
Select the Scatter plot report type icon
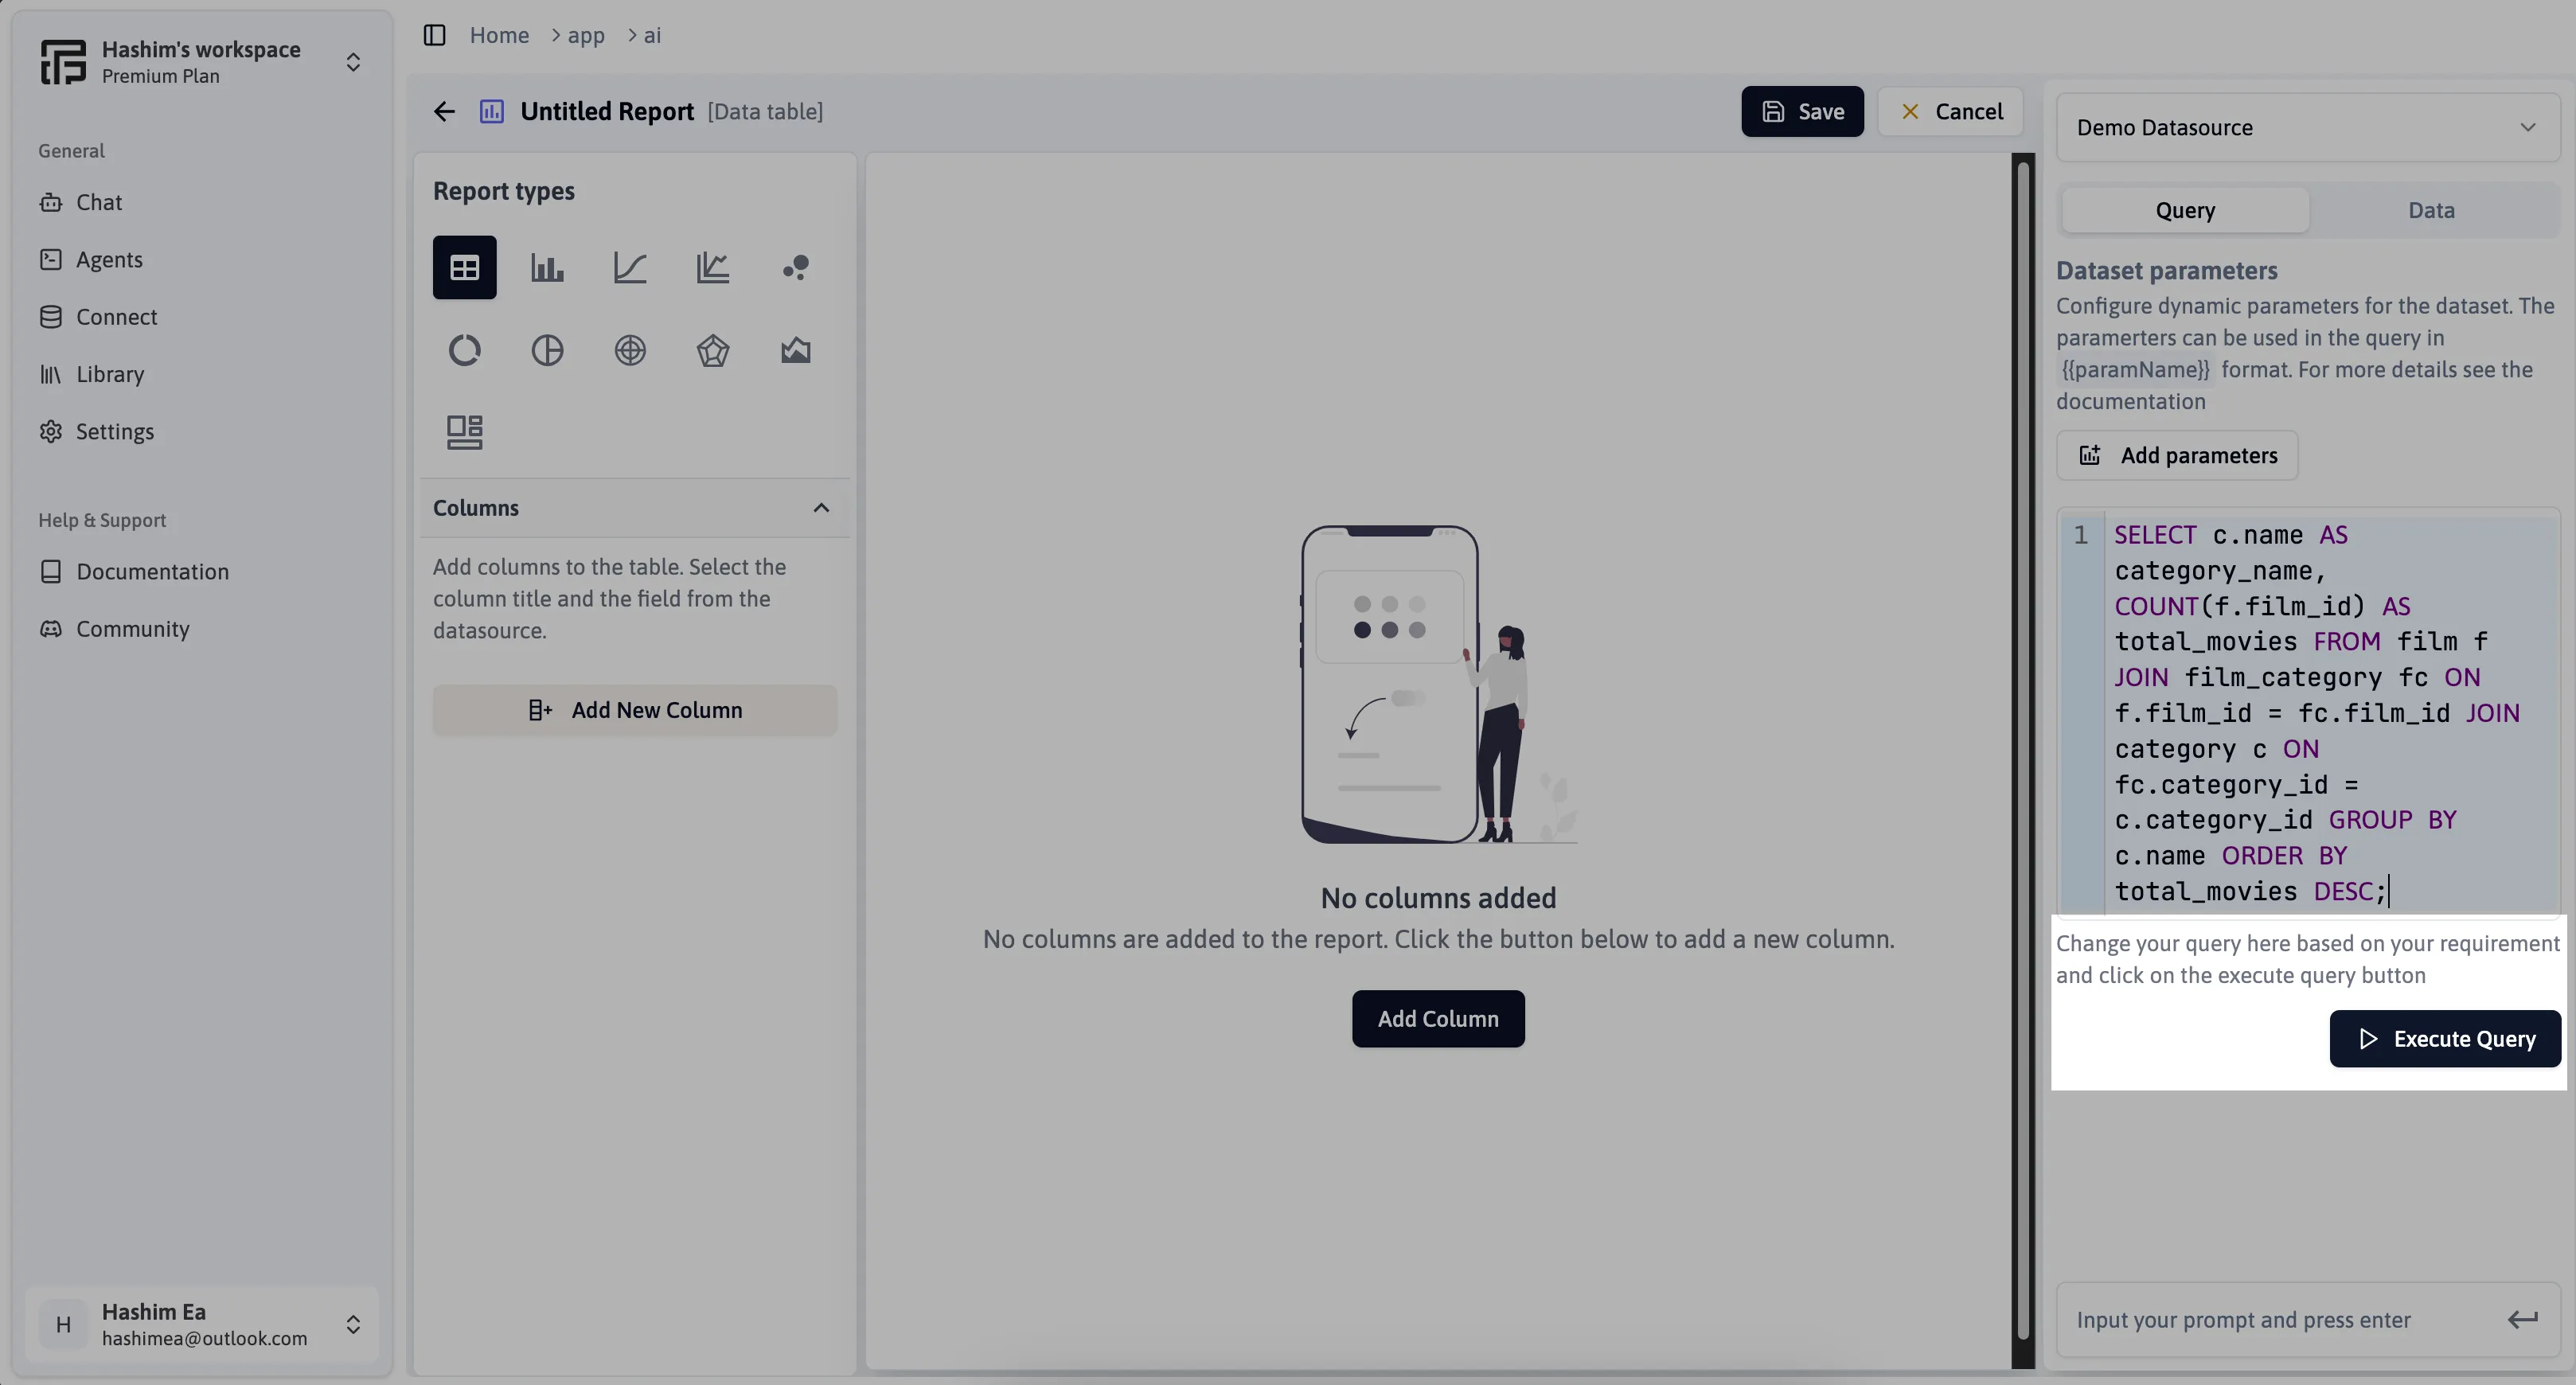(x=796, y=266)
